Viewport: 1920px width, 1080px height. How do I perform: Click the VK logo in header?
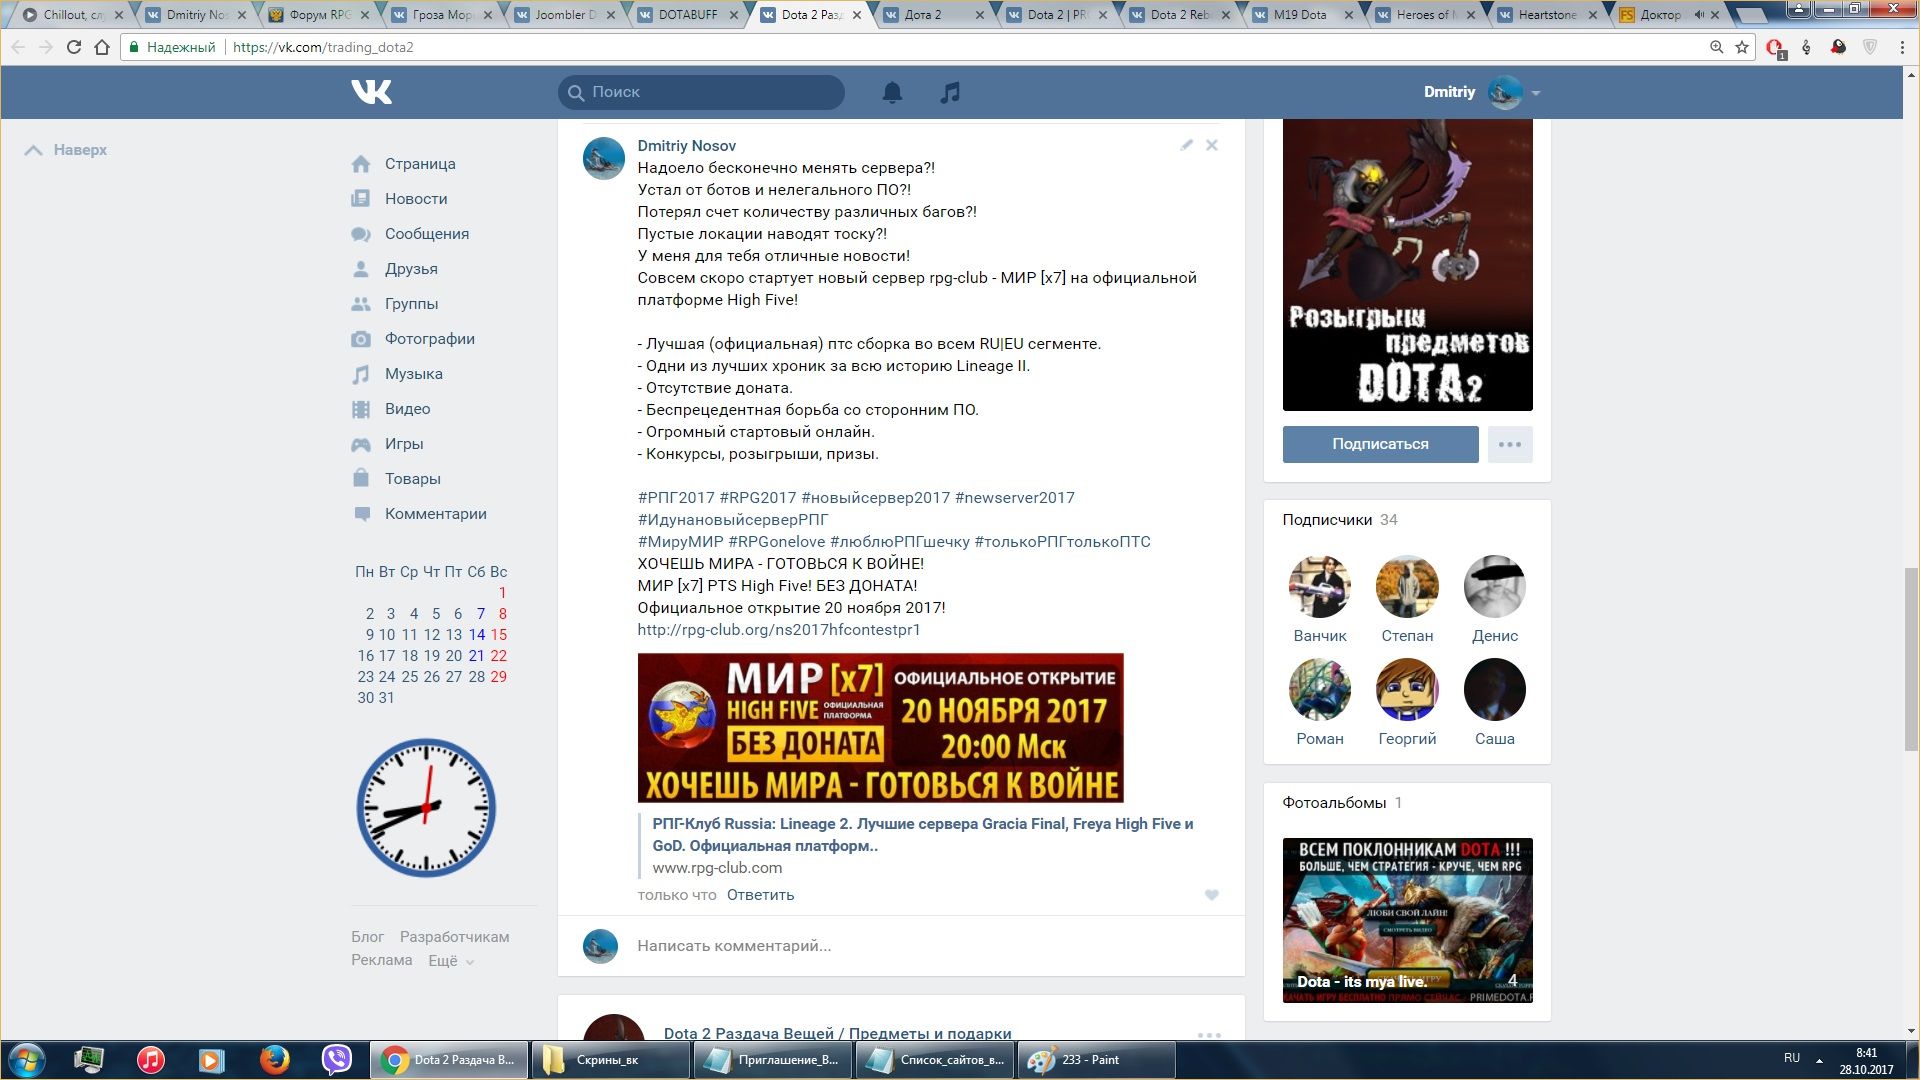[371, 92]
